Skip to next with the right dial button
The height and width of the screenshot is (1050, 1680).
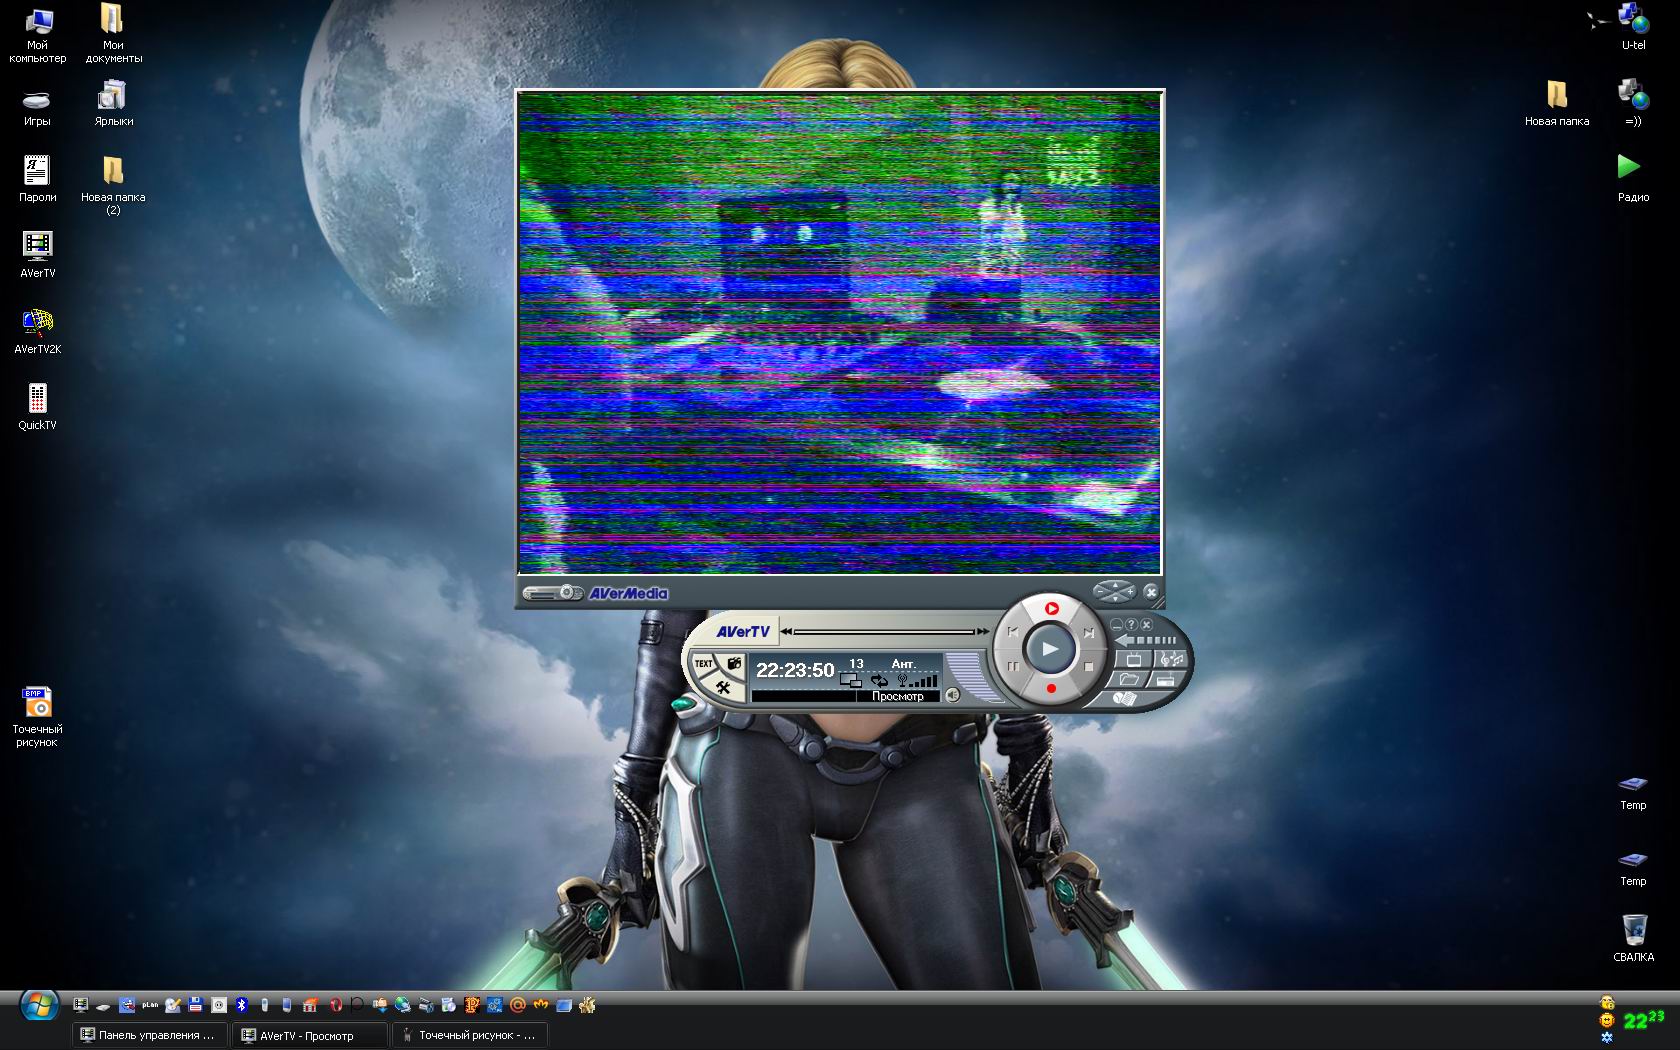coord(1088,633)
